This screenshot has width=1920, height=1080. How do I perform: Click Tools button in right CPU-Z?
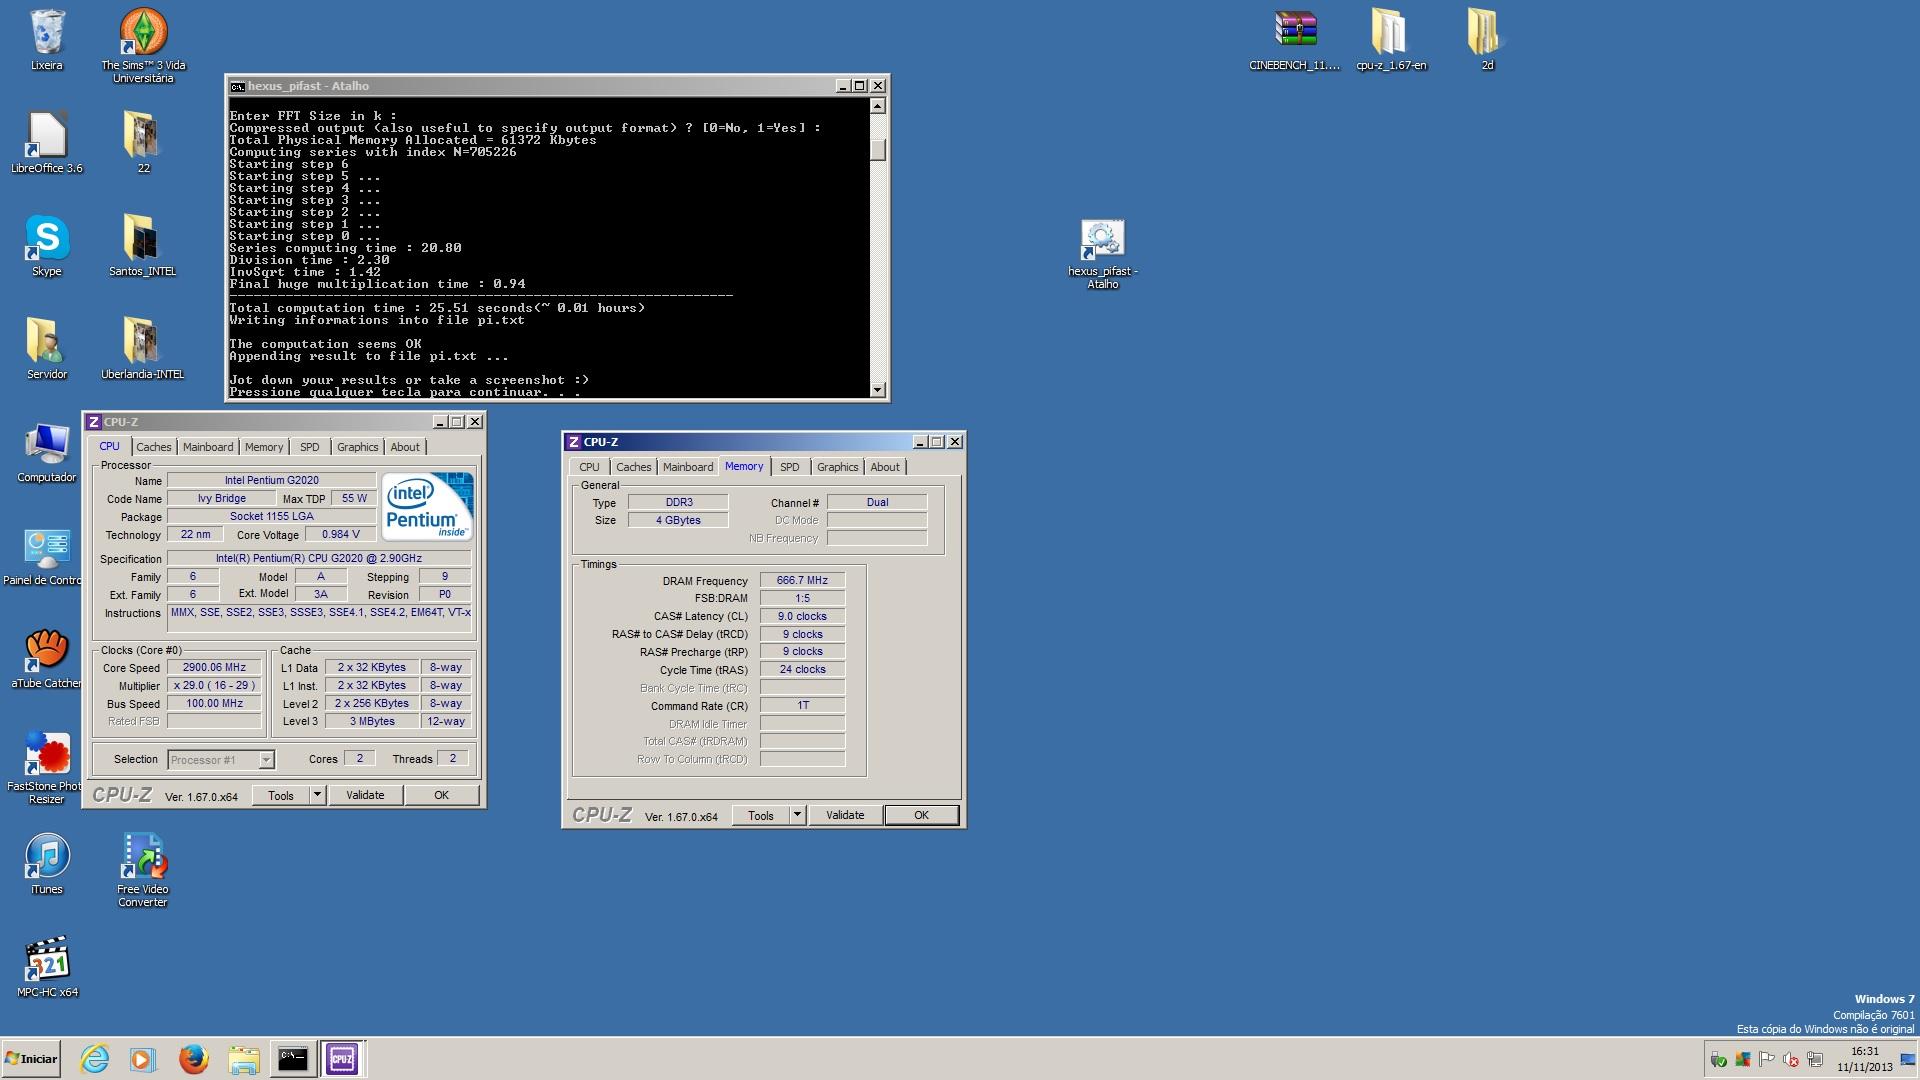tap(761, 815)
